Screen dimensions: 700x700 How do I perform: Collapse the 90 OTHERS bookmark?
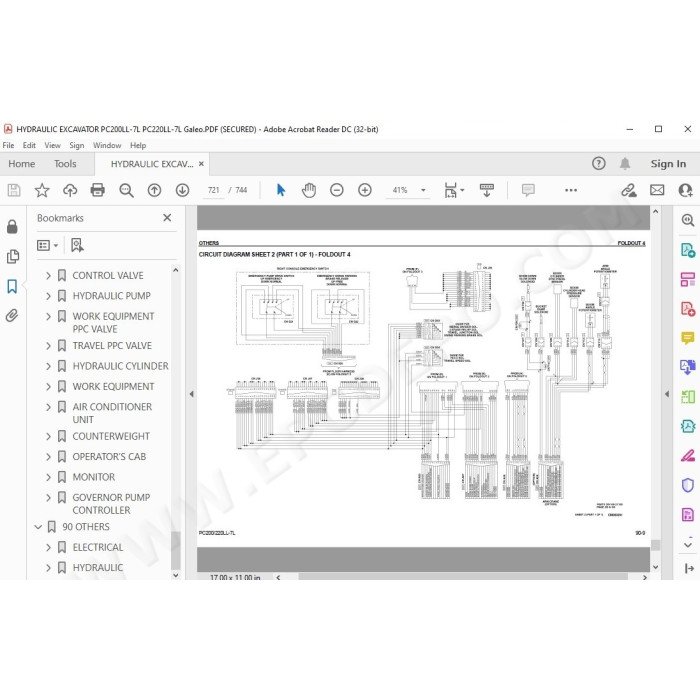38,527
